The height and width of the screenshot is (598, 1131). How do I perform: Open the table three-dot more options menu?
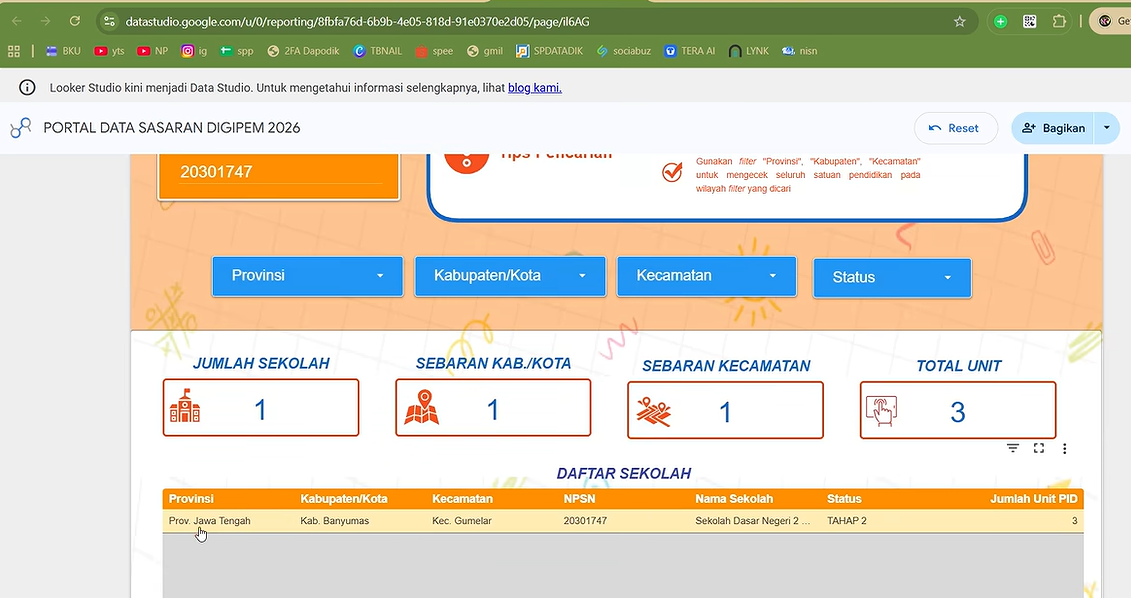(1064, 449)
